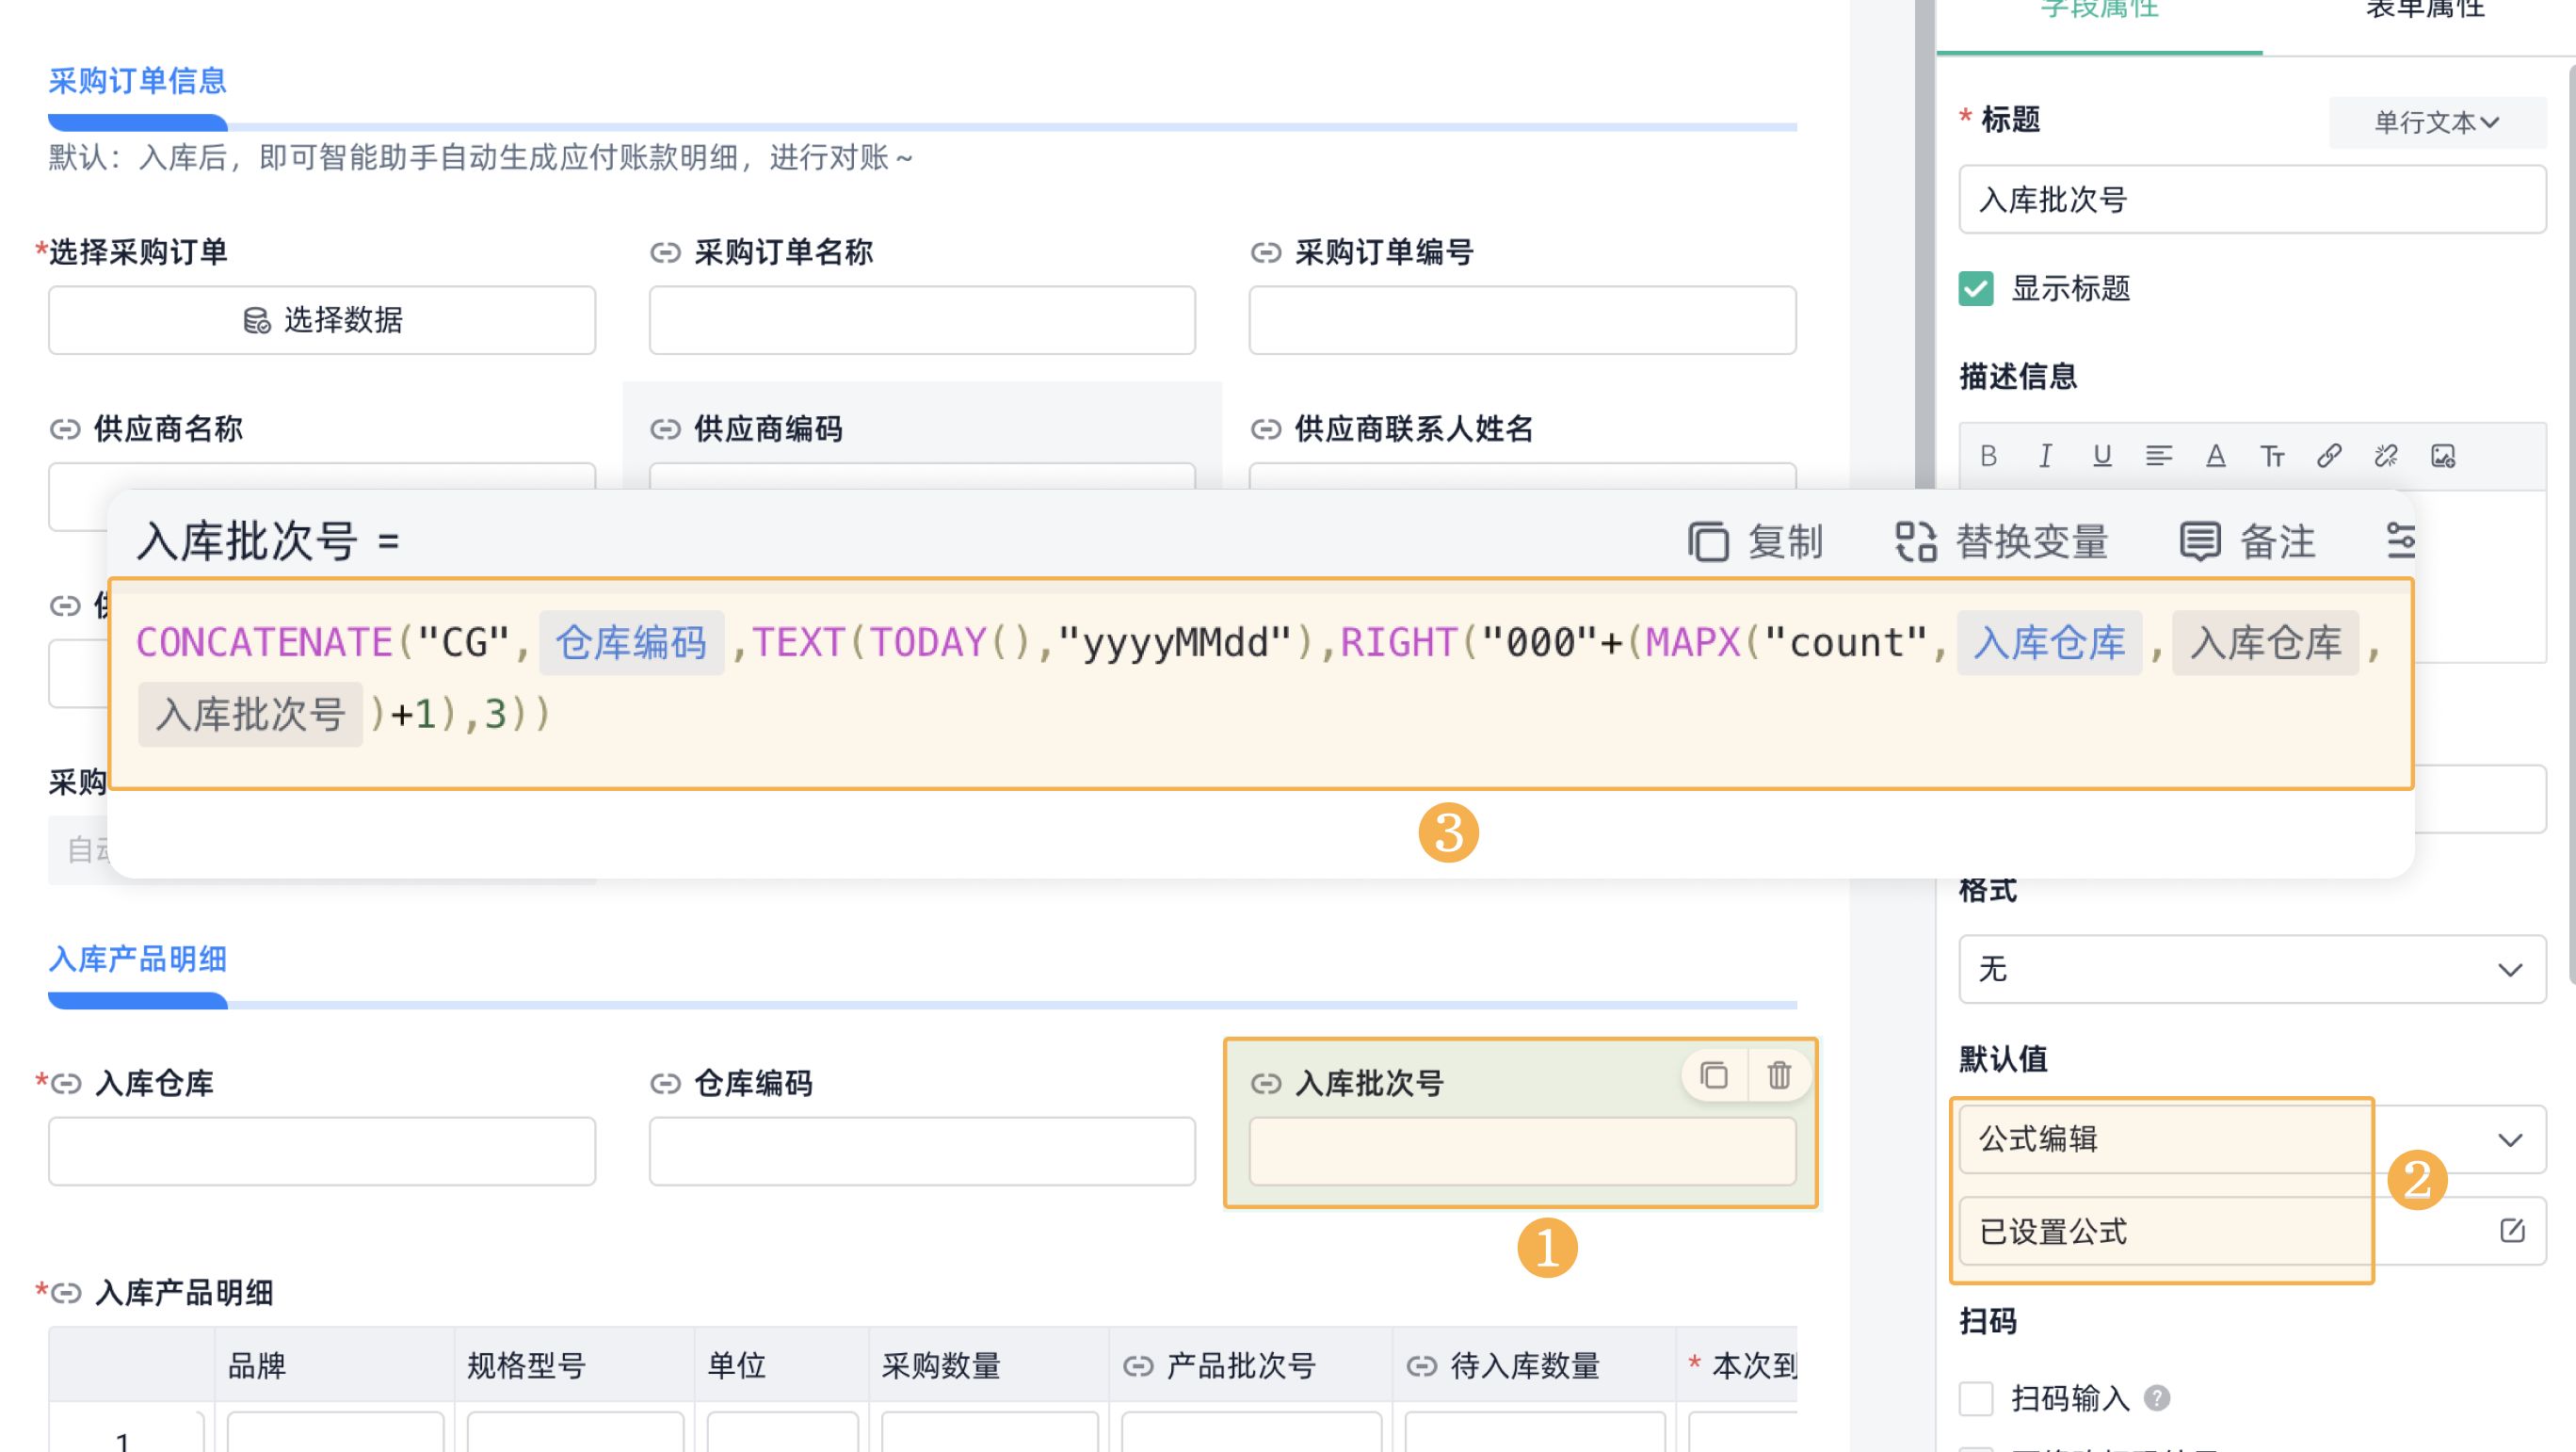
Task: Apply bold formatting in description toolbar
Action: (1990, 455)
